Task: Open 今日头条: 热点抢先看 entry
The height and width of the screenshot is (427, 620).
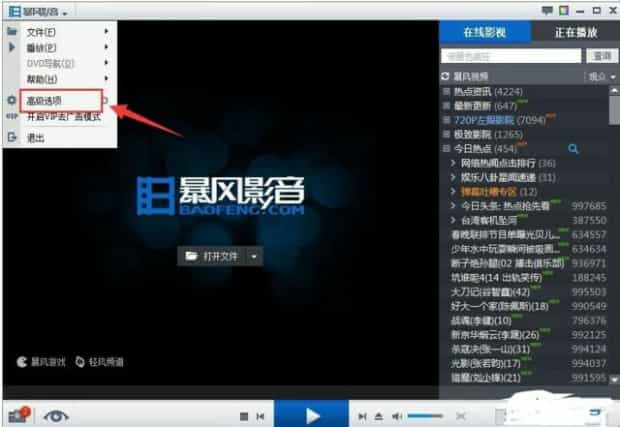Action: pos(505,206)
